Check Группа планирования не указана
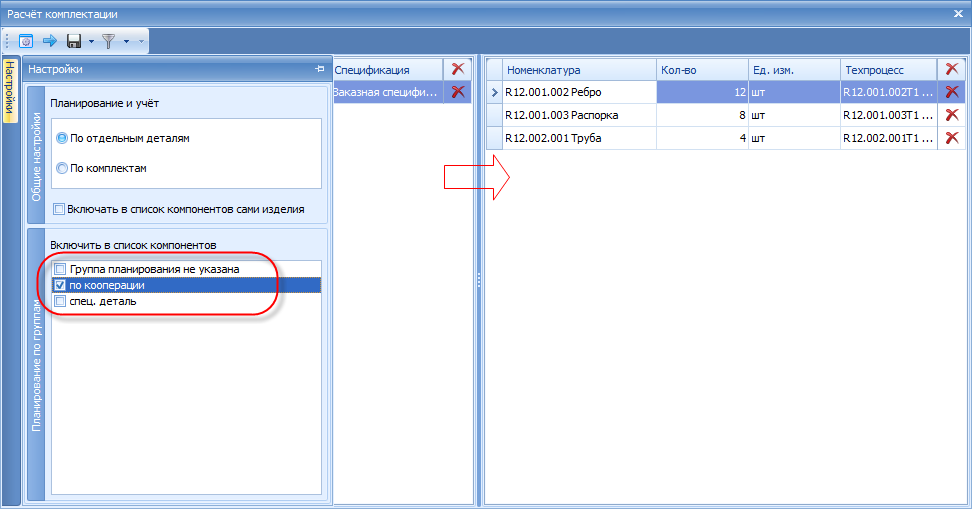Viewport: 972px width, 509px height. point(60,269)
